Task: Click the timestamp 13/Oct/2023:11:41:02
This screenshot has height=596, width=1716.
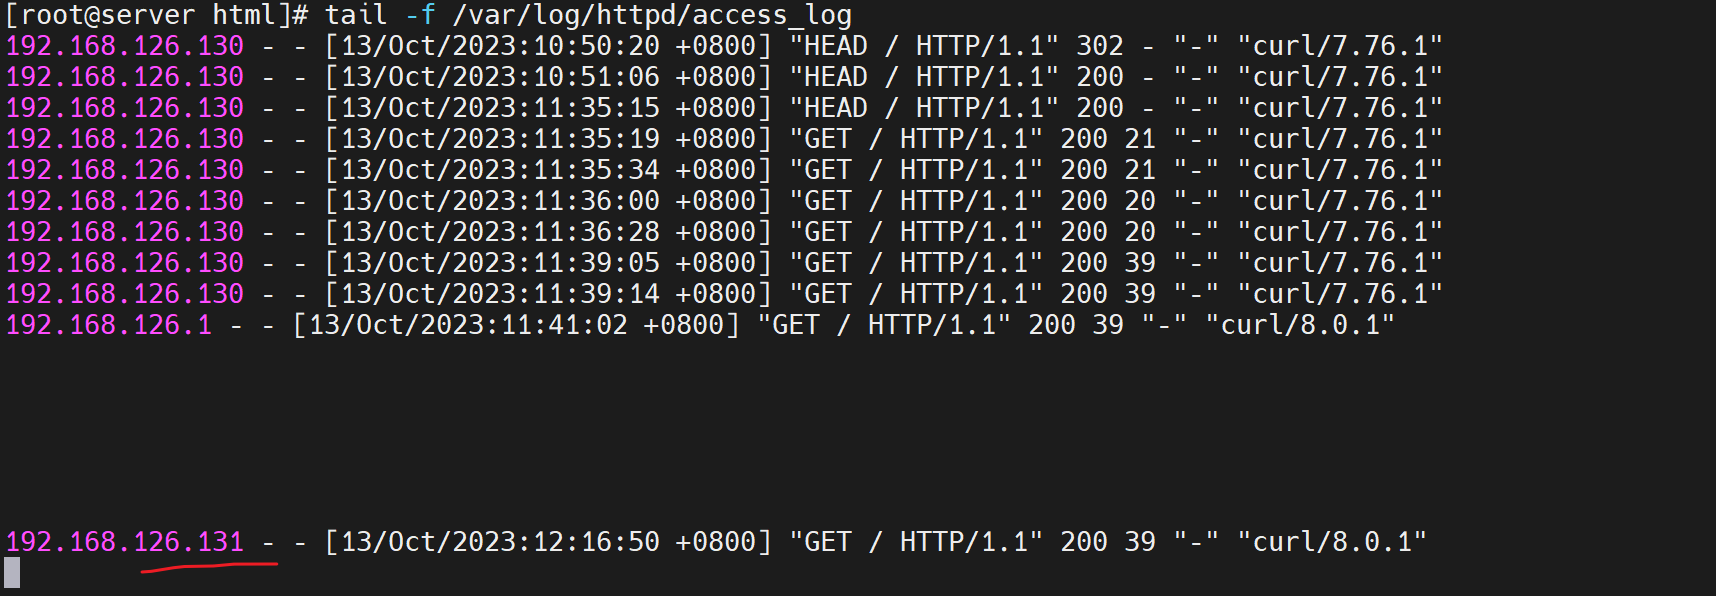Action: pos(468,325)
